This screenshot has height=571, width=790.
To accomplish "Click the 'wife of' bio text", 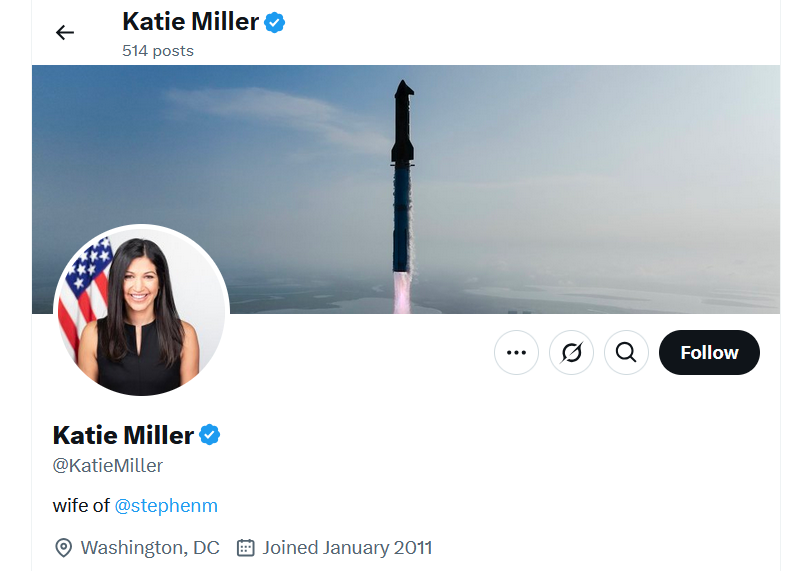I will [x=81, y=505].
